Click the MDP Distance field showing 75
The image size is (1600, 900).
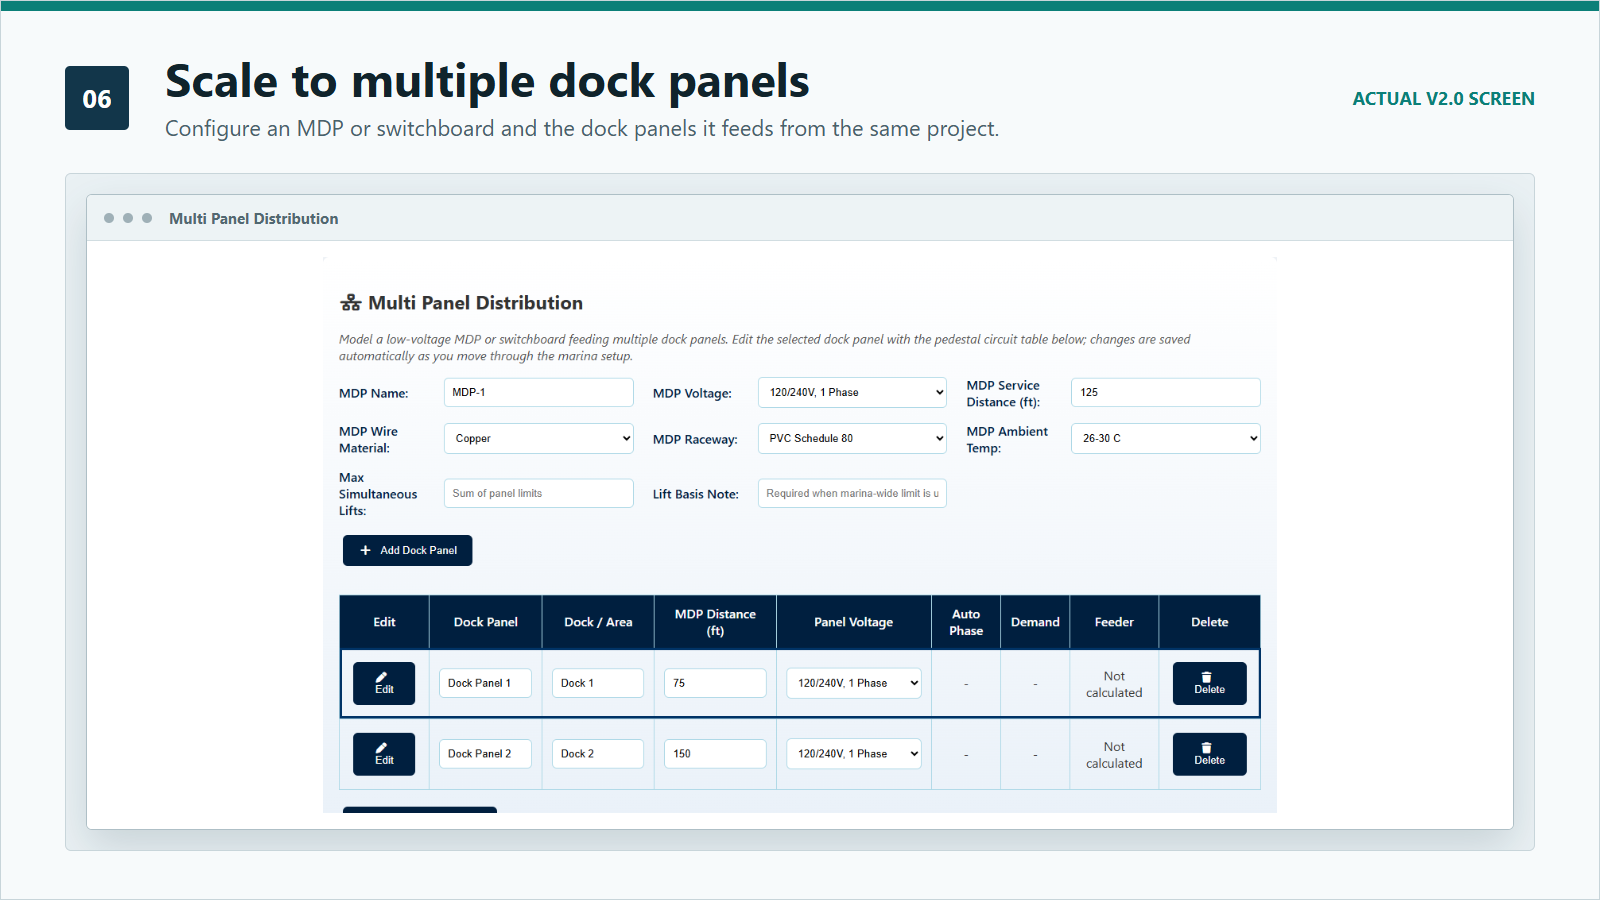coord(715,683)
